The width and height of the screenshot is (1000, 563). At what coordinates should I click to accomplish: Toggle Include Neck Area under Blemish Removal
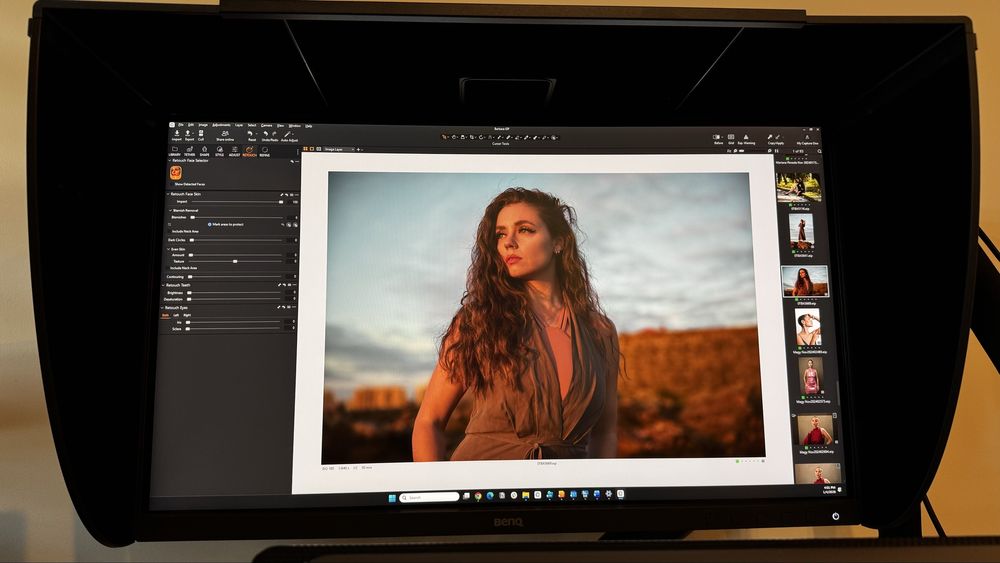click(170, 231)
